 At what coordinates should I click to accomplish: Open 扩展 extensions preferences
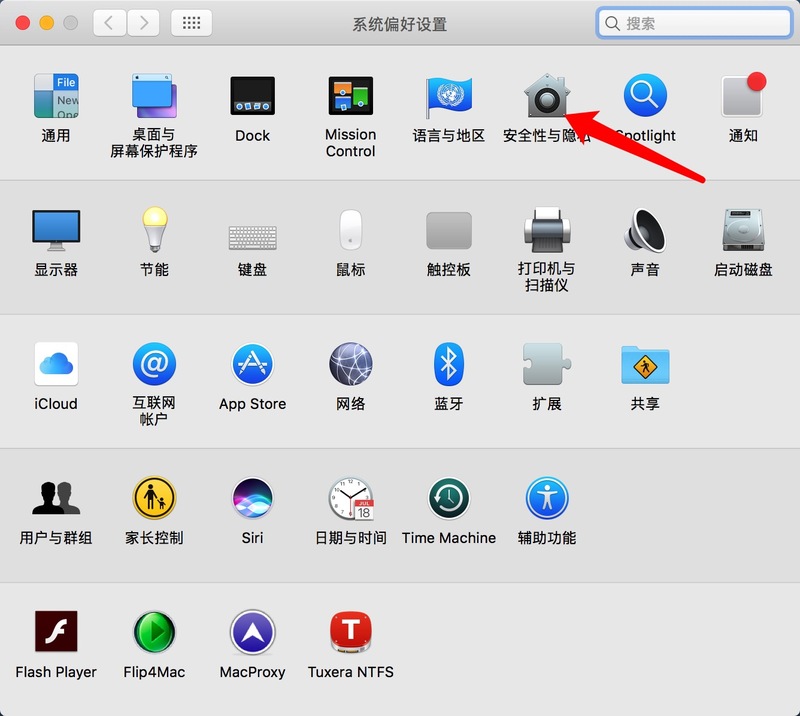(546, 364)
